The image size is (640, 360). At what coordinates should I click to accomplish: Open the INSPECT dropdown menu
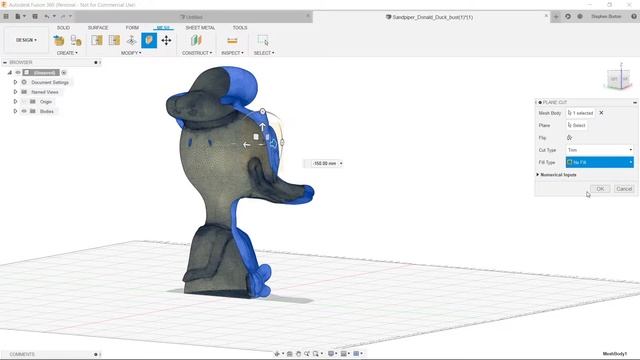tap(232, 53)
